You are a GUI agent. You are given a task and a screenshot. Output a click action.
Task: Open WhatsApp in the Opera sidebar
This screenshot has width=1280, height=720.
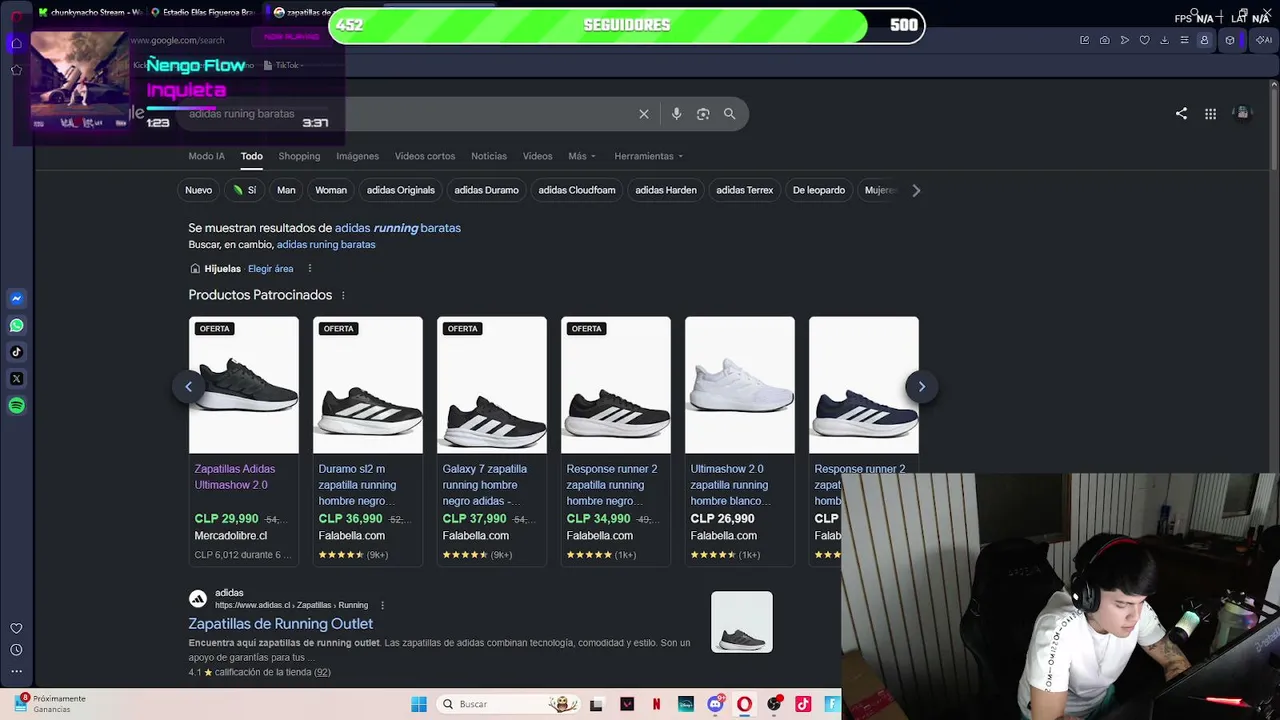click(x=16, y=325)
